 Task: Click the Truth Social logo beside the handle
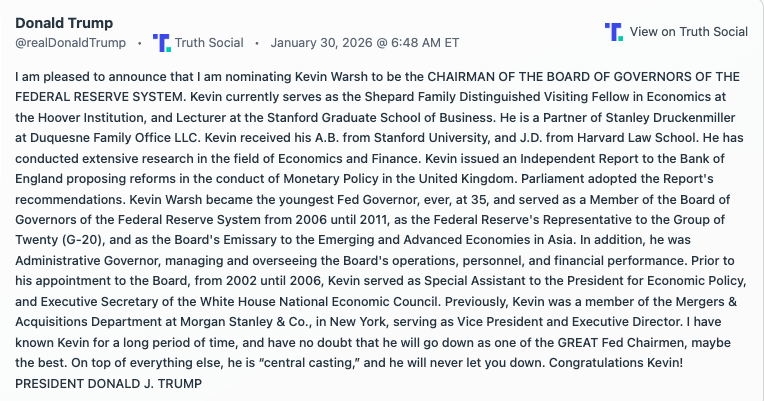coord(161,43)
